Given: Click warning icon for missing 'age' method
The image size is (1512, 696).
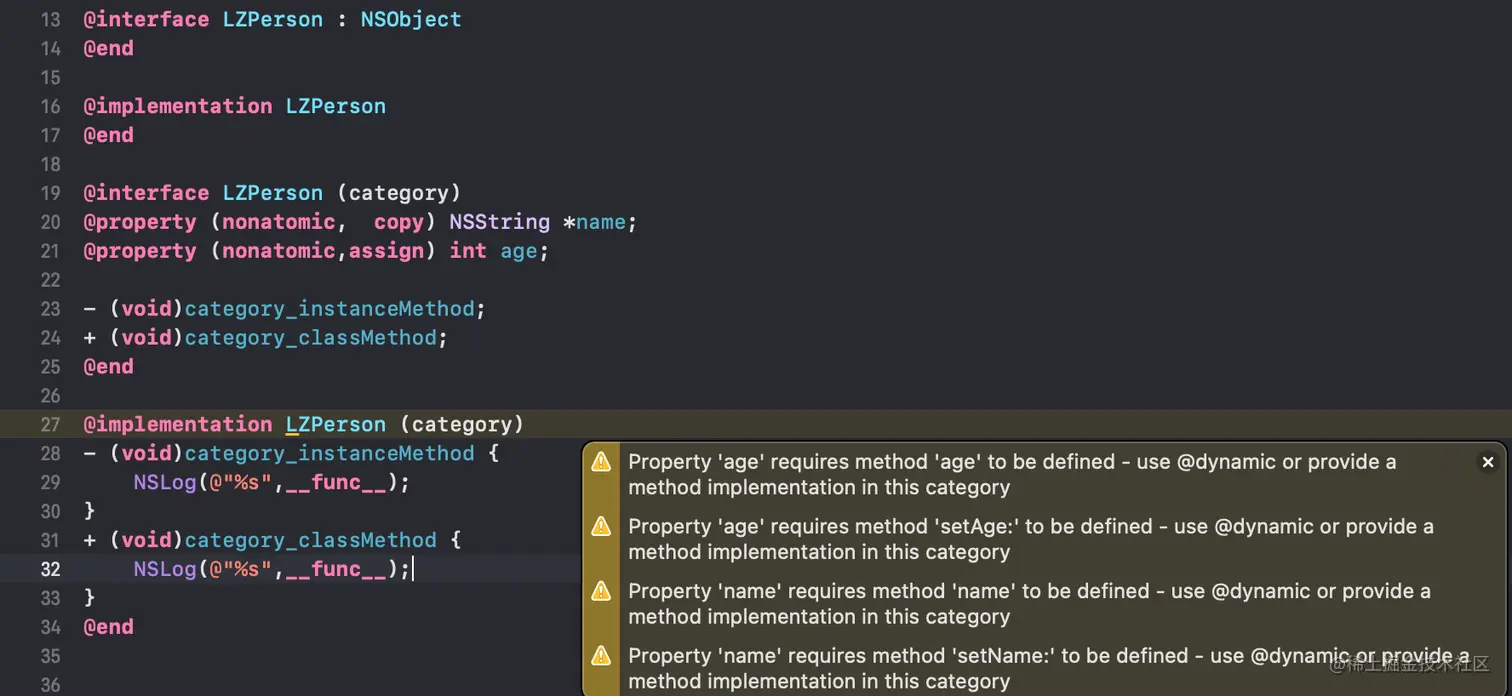Looking at the screenshot, I should (601, 462).
